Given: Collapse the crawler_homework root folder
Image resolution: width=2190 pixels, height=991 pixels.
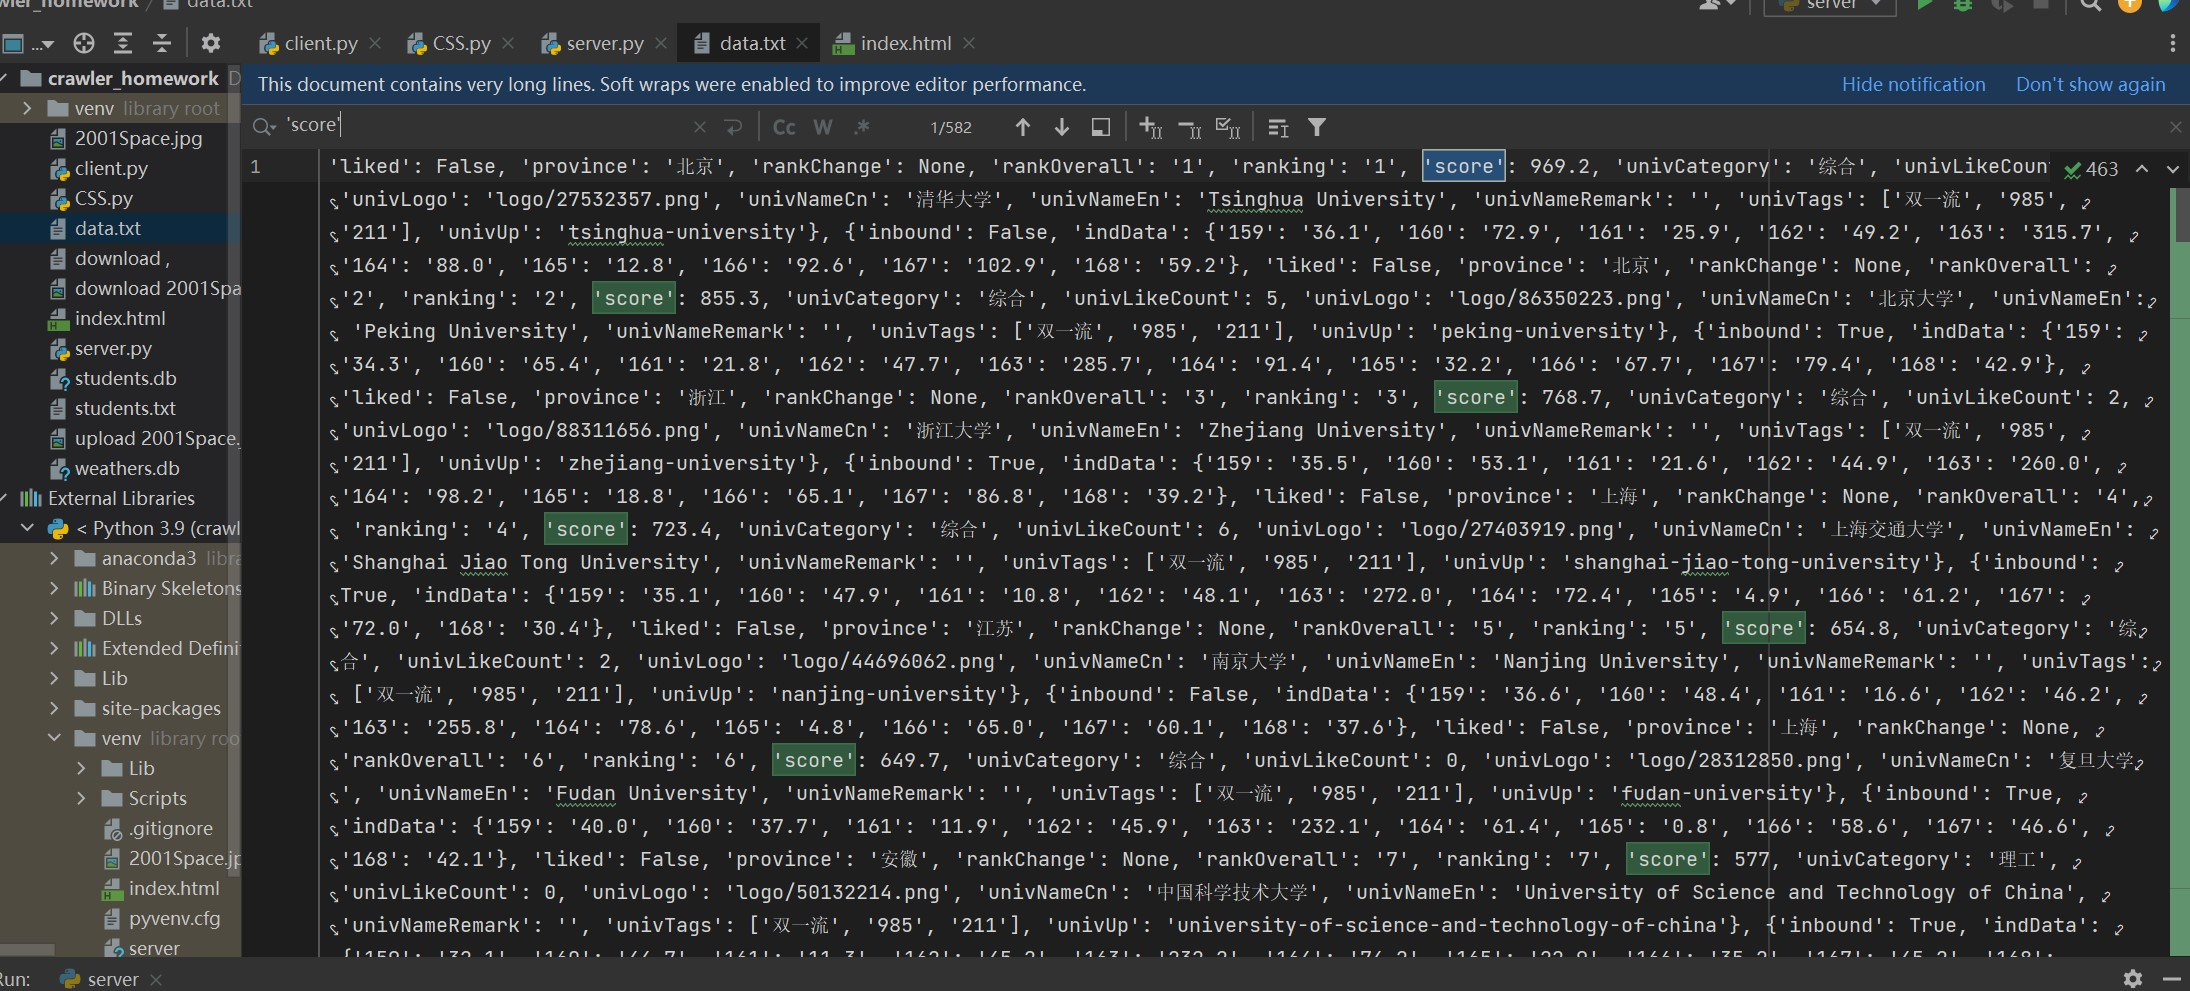Looking at the screenshot, I should click(5, 78).
